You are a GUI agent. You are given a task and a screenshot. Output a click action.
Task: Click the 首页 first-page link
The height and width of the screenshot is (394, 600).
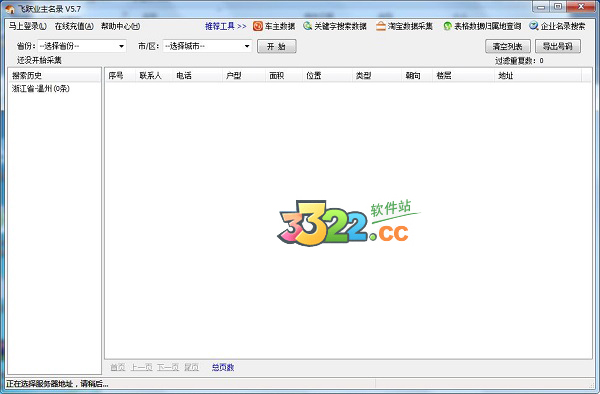click(117, 367)
